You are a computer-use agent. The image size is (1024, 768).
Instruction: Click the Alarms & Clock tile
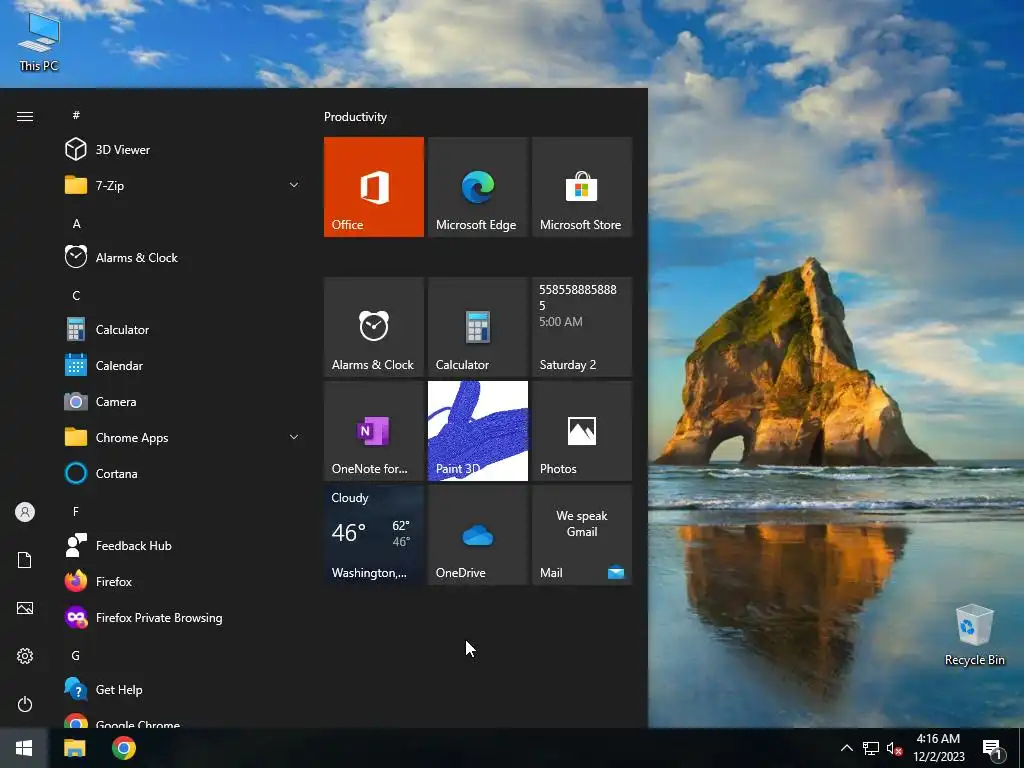[374, 327]
